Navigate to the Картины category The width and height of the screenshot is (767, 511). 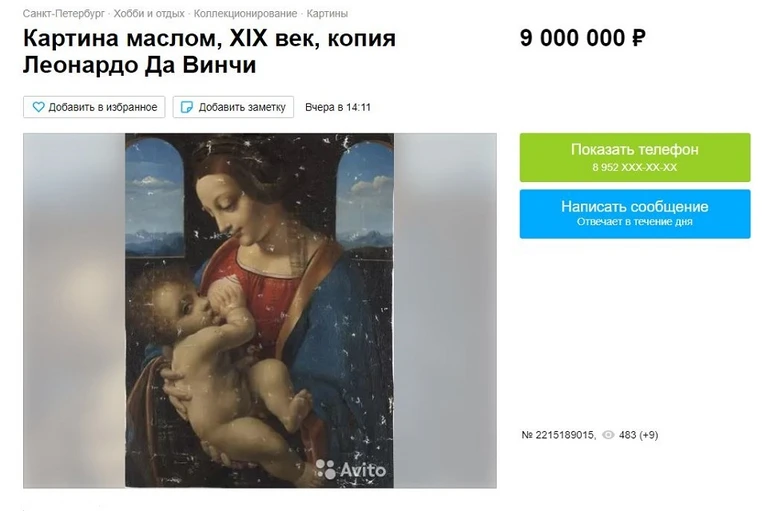(327, 14)
